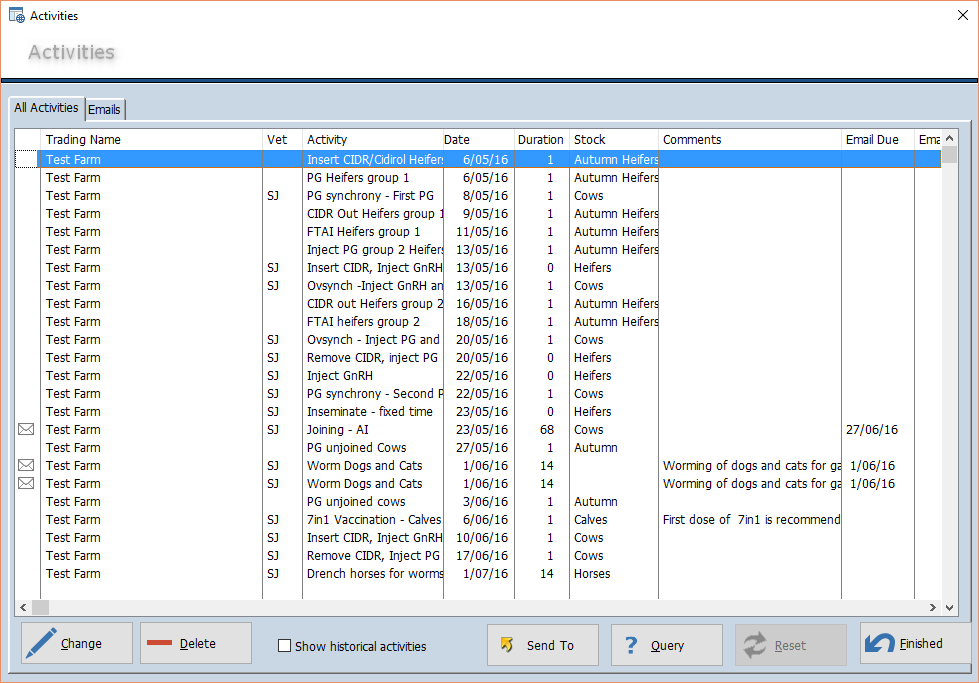Select the Drench horses for worms row
979x683 pixels.
(478, 573)
